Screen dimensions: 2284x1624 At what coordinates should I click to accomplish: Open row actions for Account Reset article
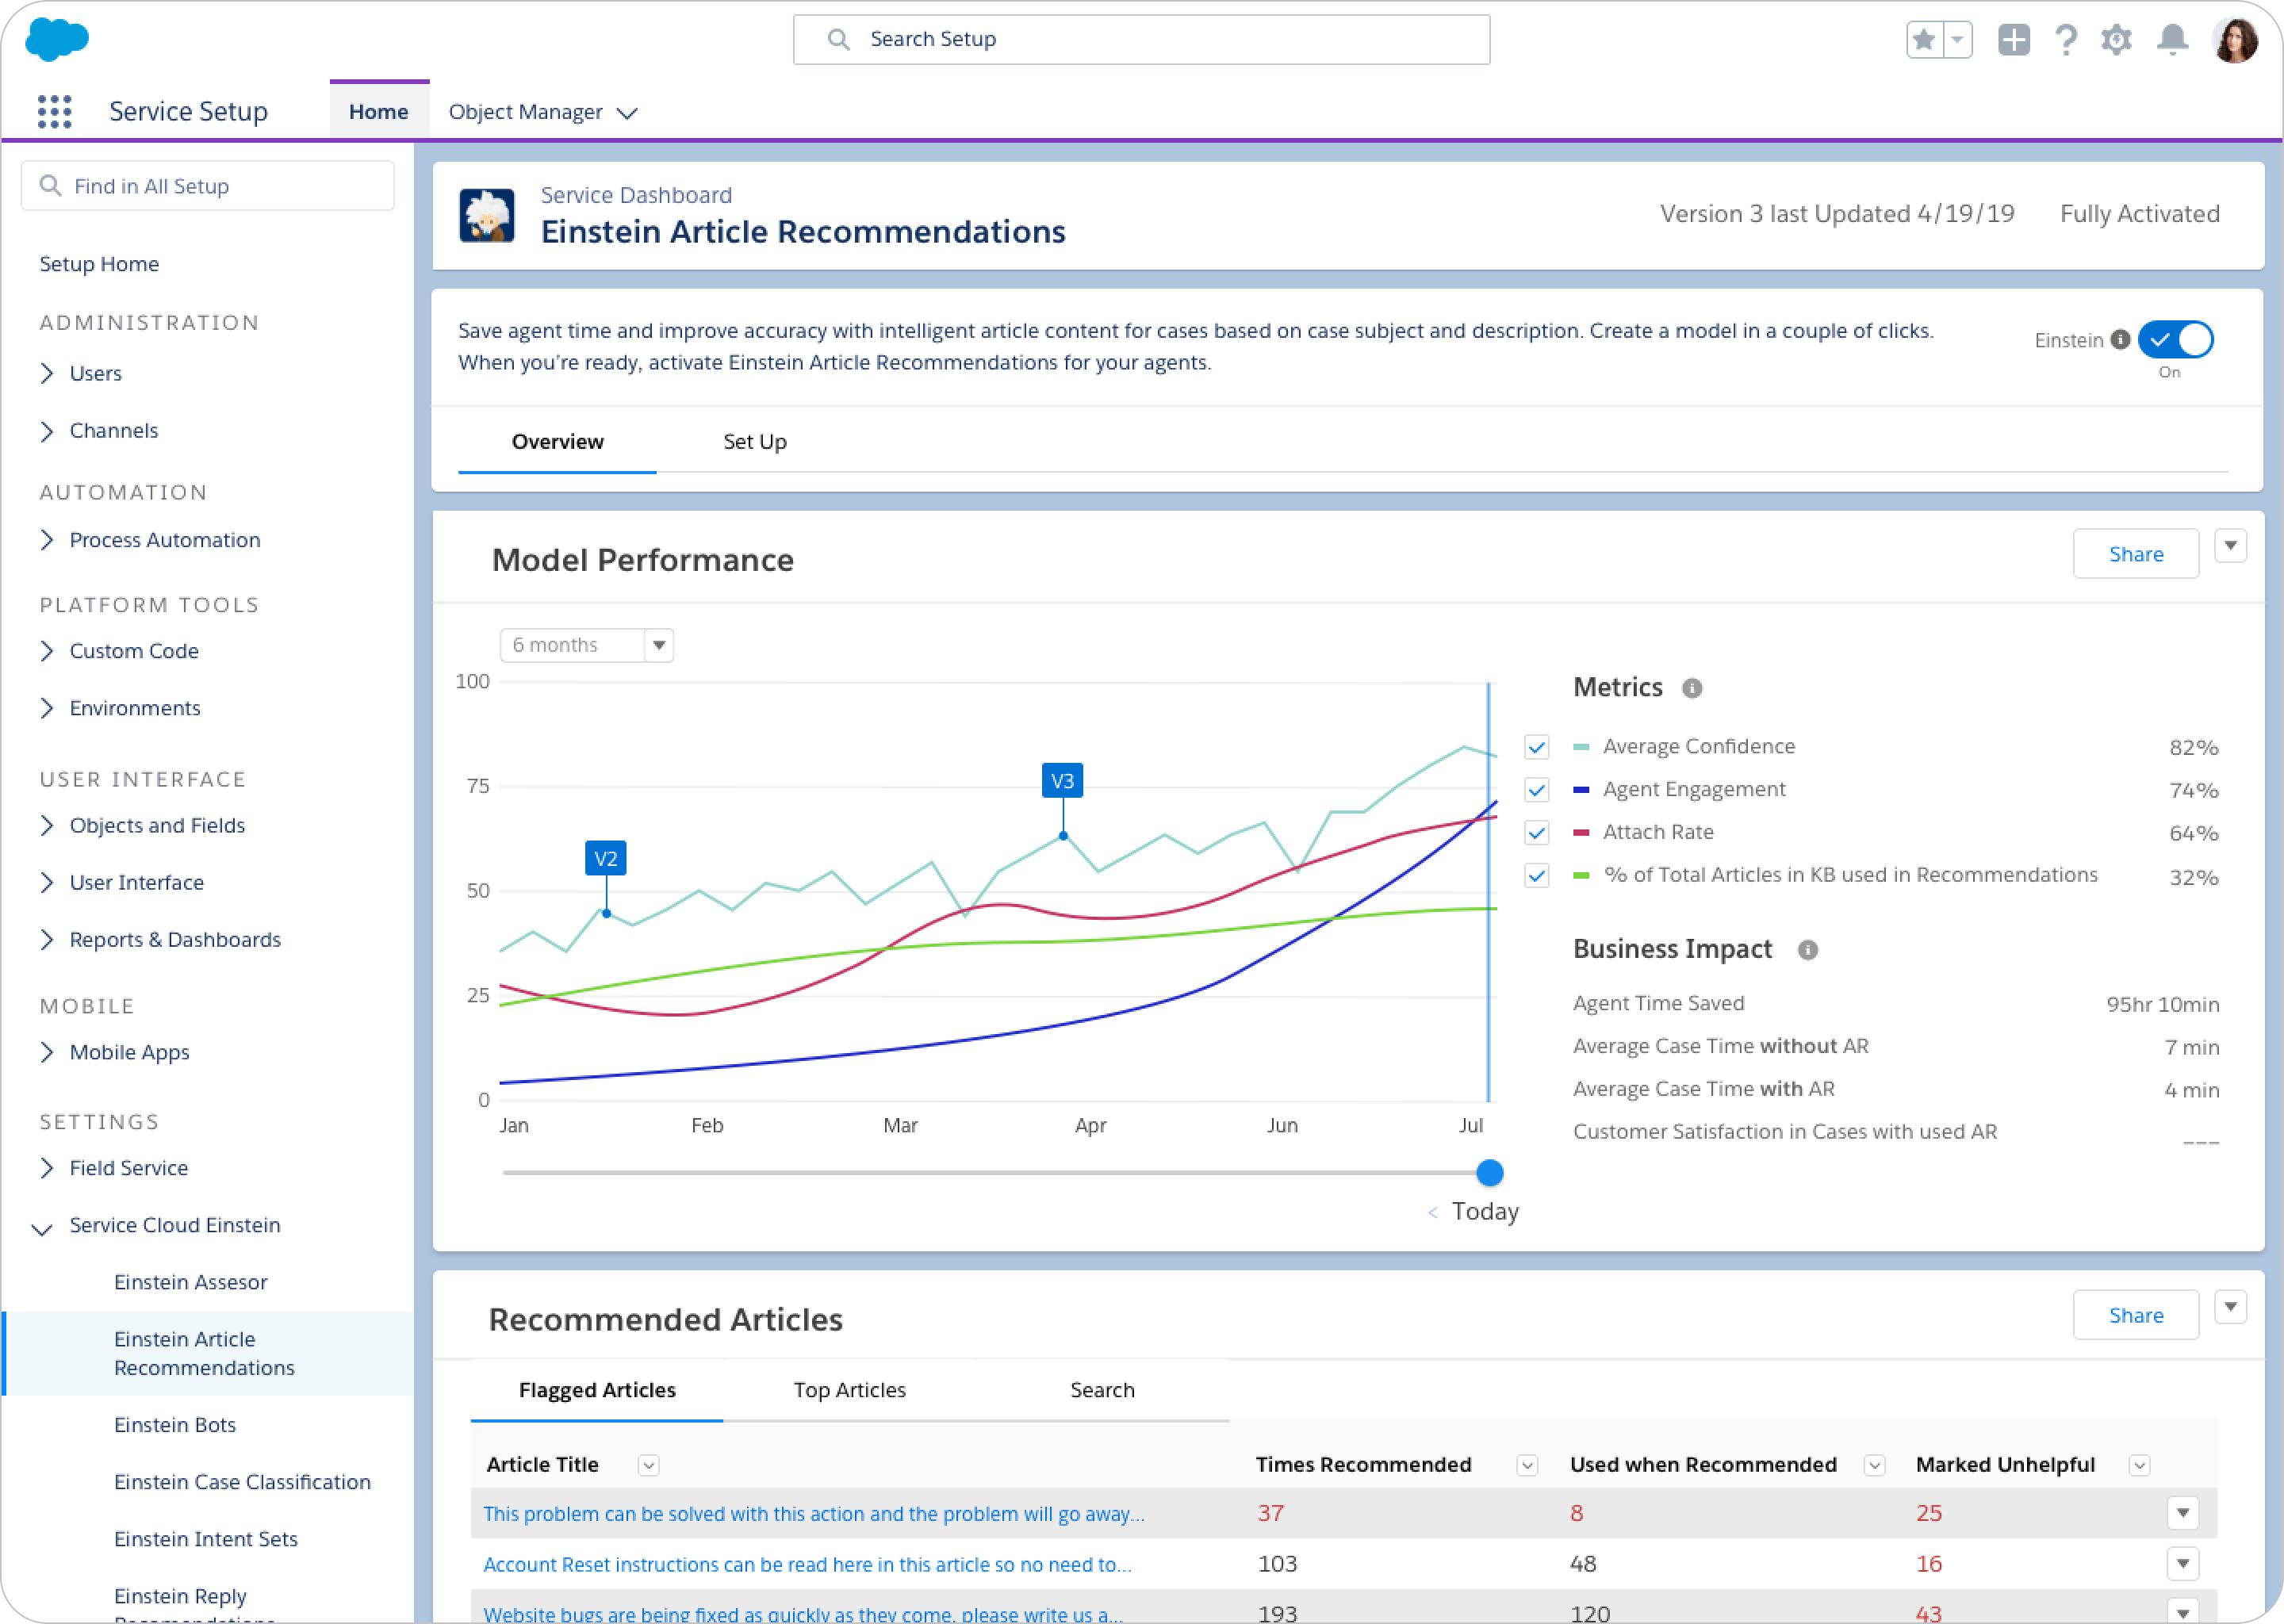2183,1563
